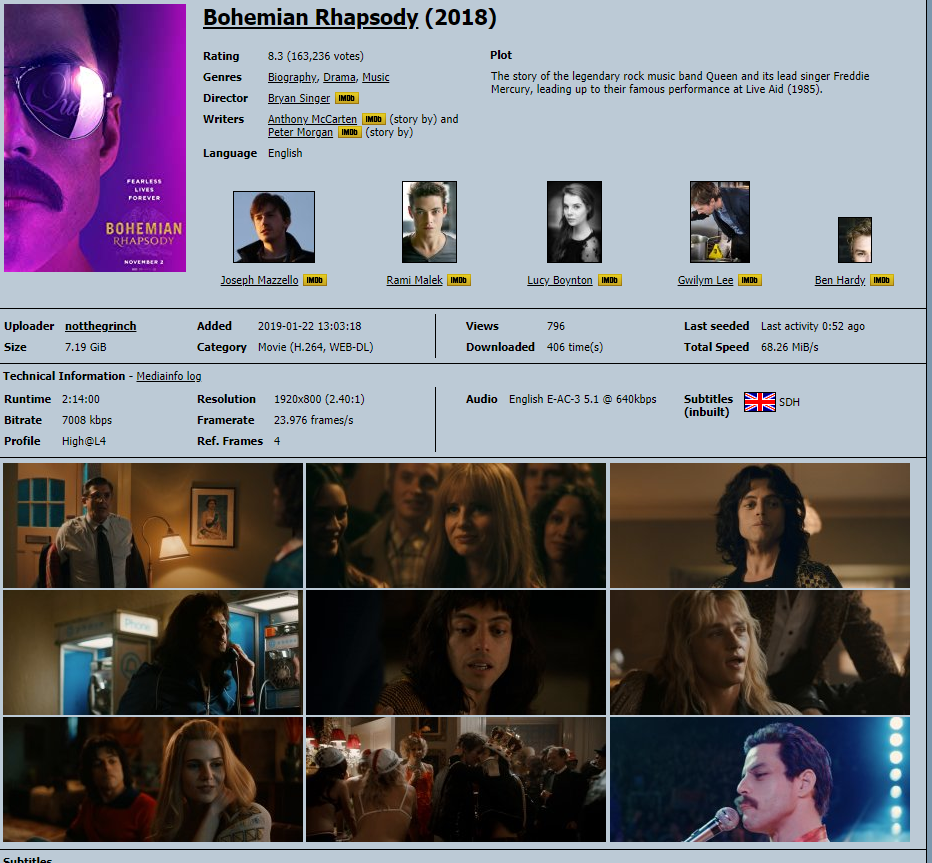Open IMDb badge beside Ben Hardy
The width and height of the screenshot is (932, 863).
[882, 280]
